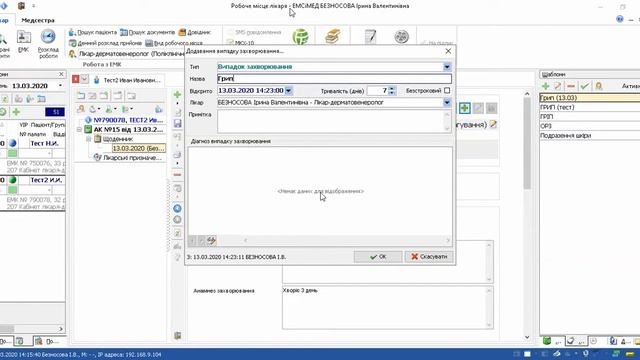
Task: Click the Тривалість days stepper arrows
Action: coord(392,91)
